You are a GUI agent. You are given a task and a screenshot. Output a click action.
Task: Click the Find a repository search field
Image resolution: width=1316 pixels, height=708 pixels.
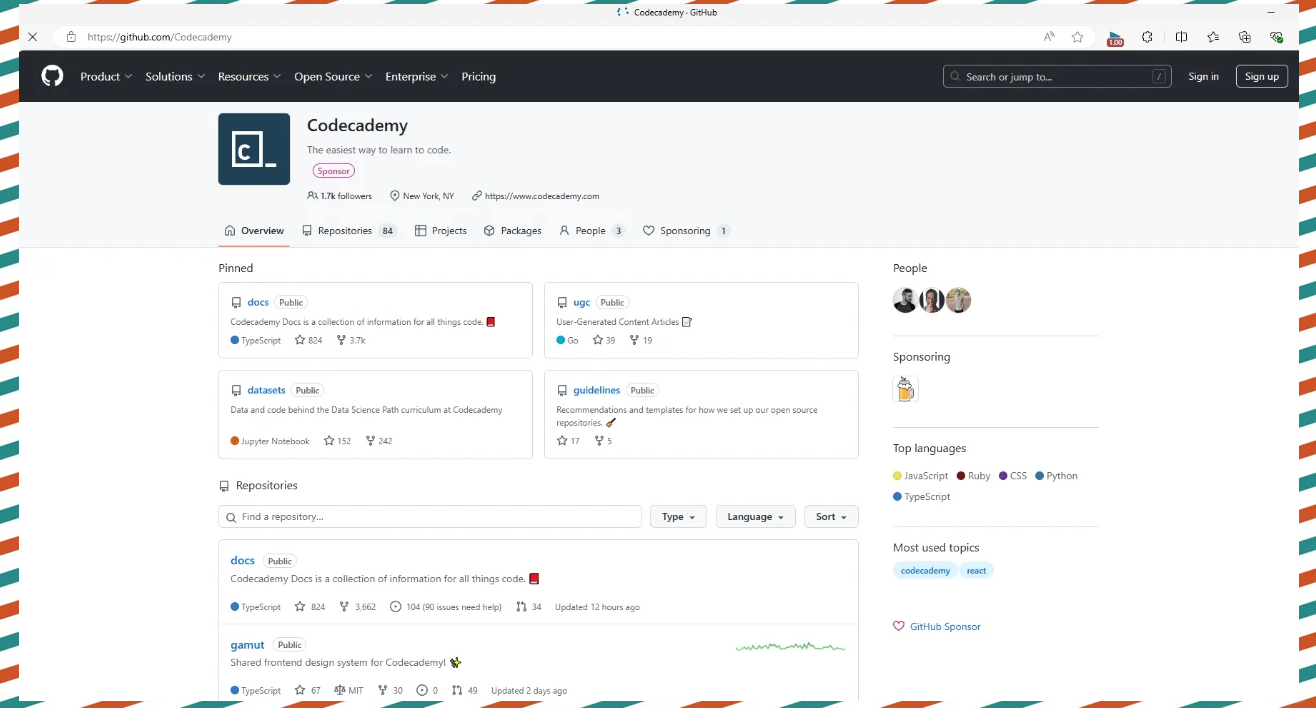(x=430, y=517)
